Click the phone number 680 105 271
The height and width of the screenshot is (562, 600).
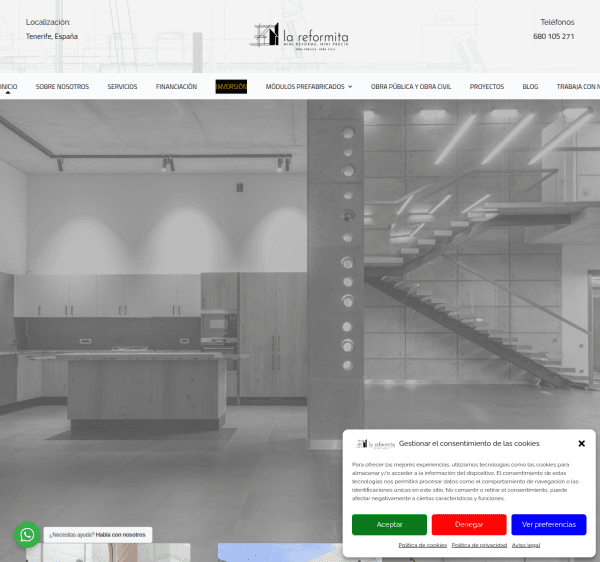[x=553, y=36]
